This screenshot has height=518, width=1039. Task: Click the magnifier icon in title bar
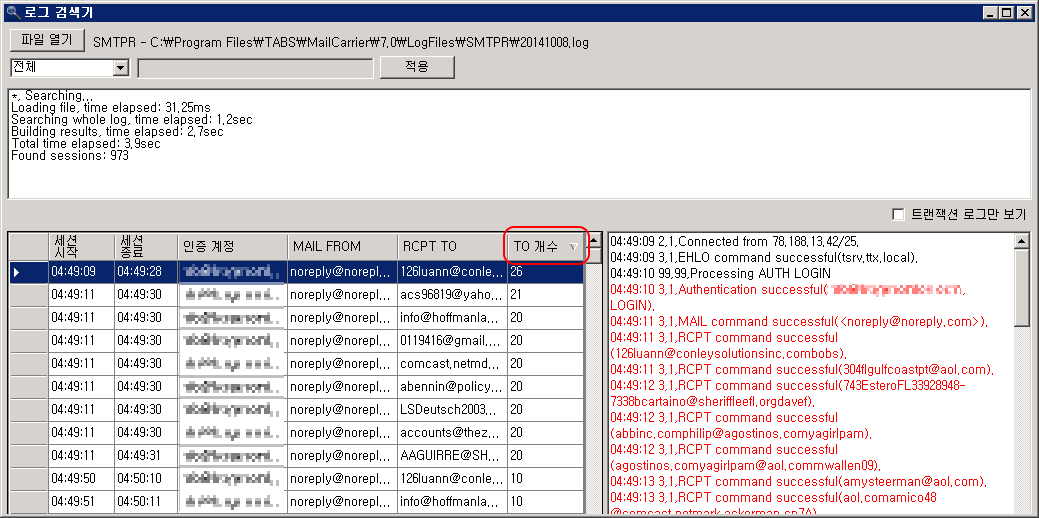11,11
